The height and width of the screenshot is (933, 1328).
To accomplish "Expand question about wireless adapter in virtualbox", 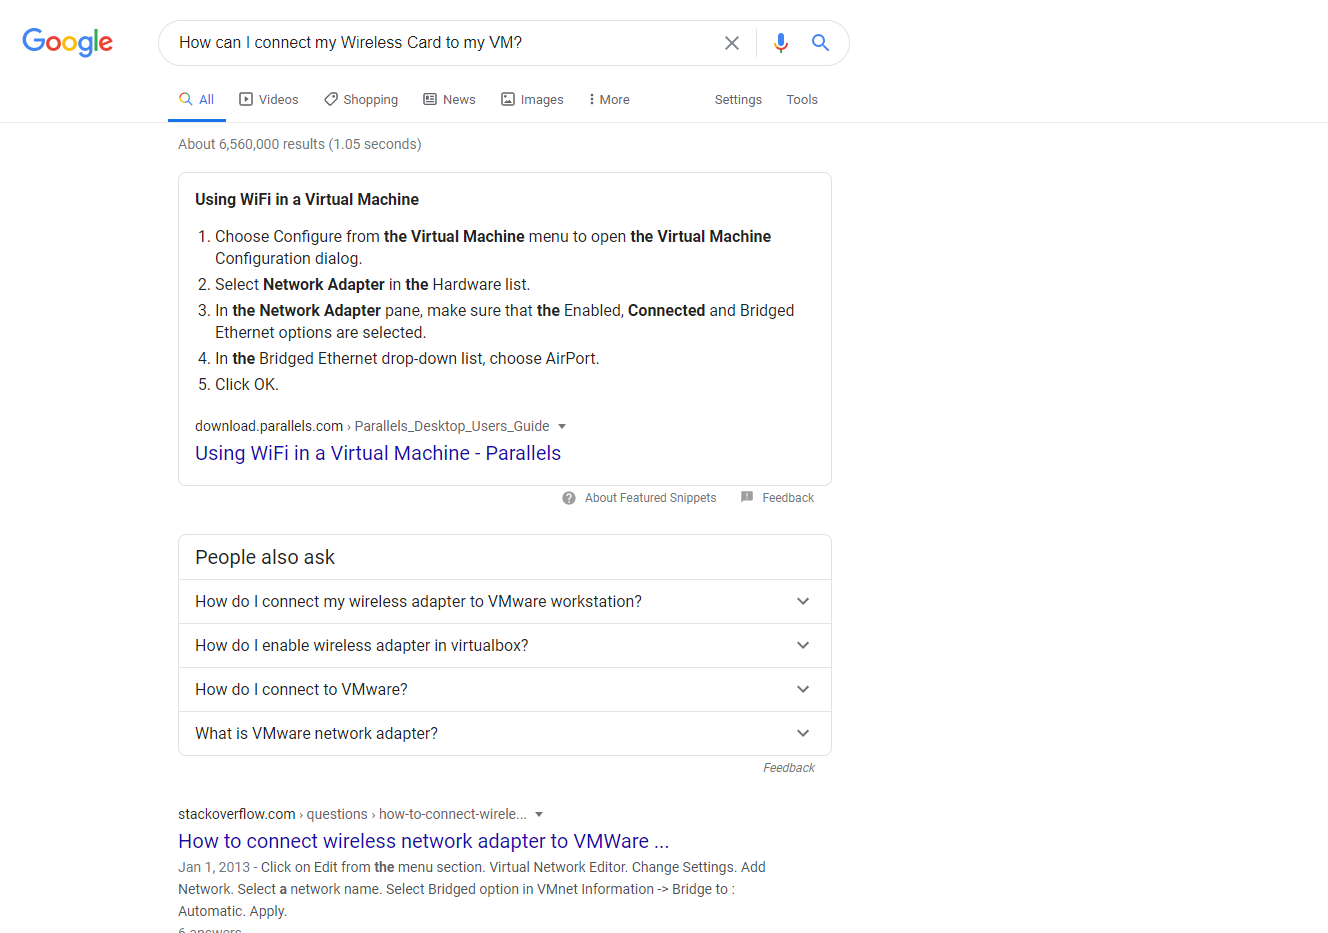I will 505,646.
